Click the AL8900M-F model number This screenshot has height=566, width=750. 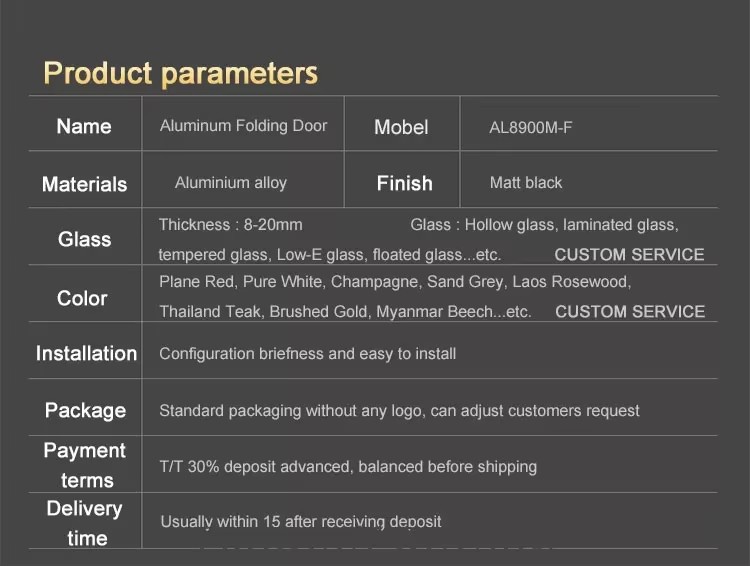click(x=530, y=128)
